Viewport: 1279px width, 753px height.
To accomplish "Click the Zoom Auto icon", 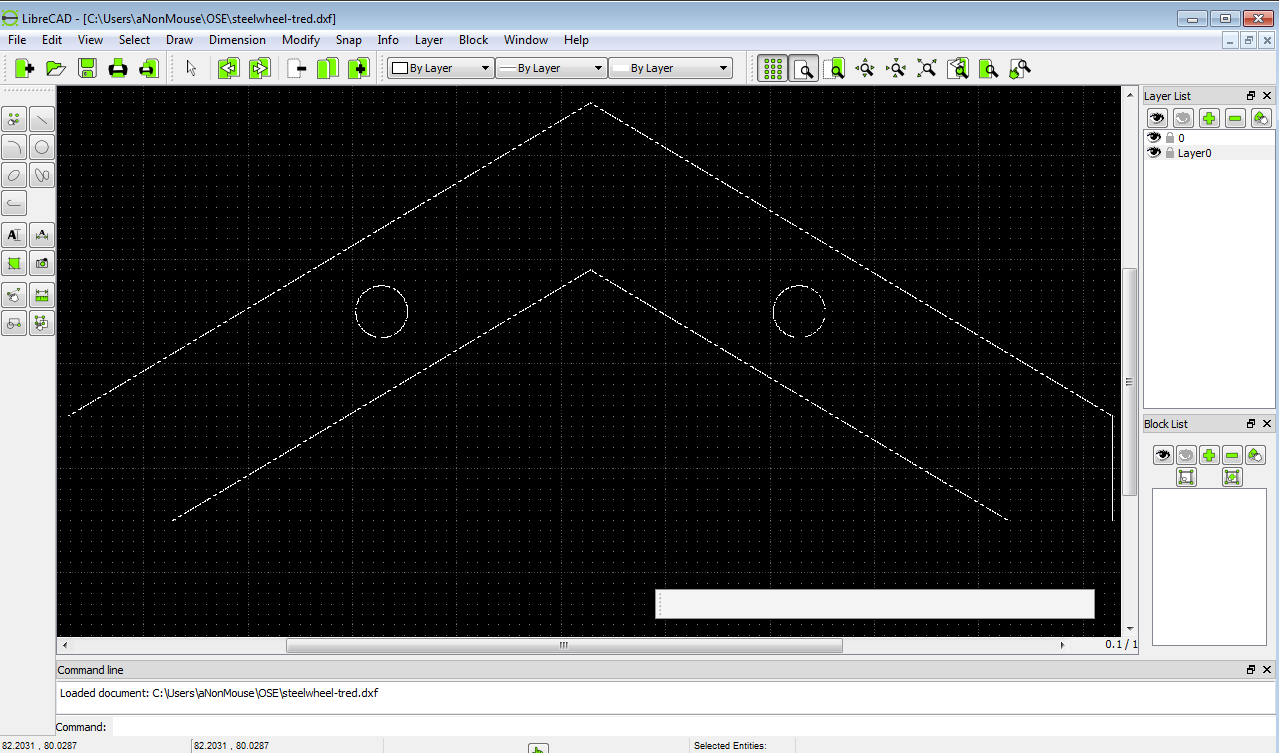I will [x=927, y=68].
